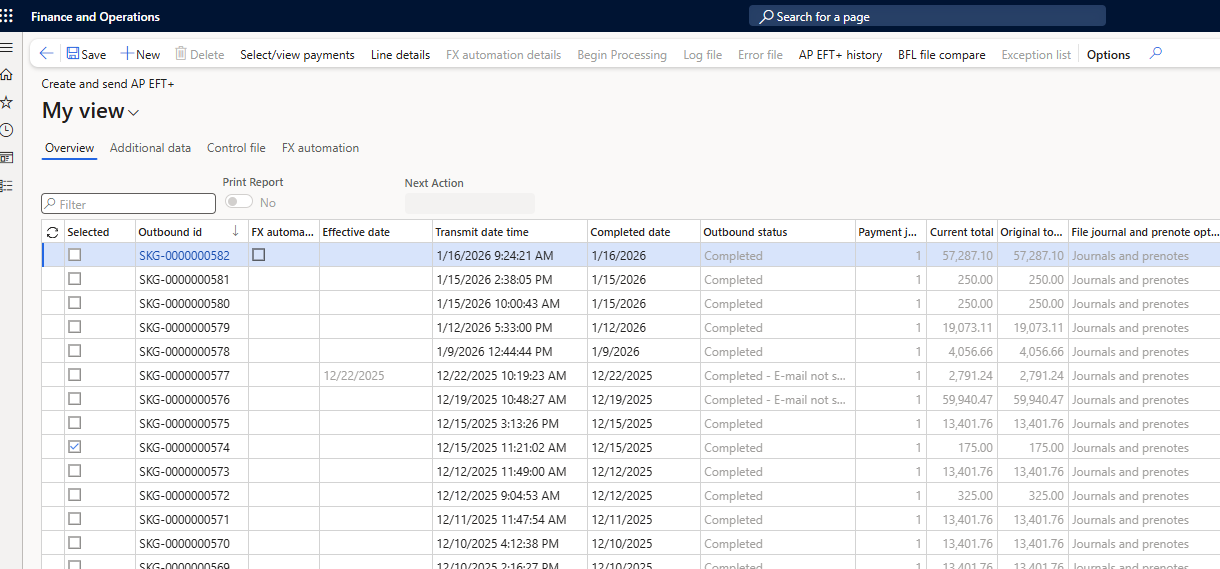Uncheck the Selected box for SKG-0000000574
This screenshot has height=569, width=1220.
tap(74, 447)
